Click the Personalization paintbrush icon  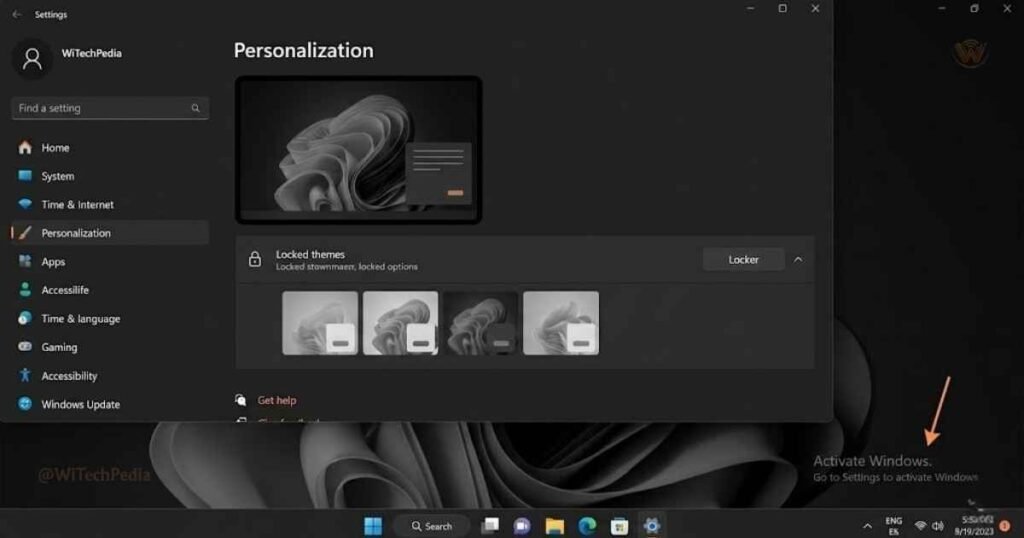coord(25,232)
